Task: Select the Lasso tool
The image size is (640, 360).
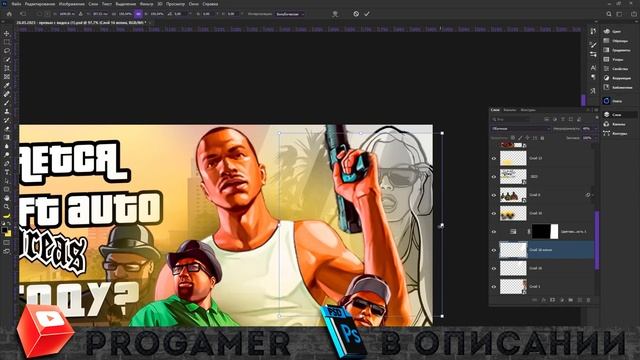Action: [7, 51]
